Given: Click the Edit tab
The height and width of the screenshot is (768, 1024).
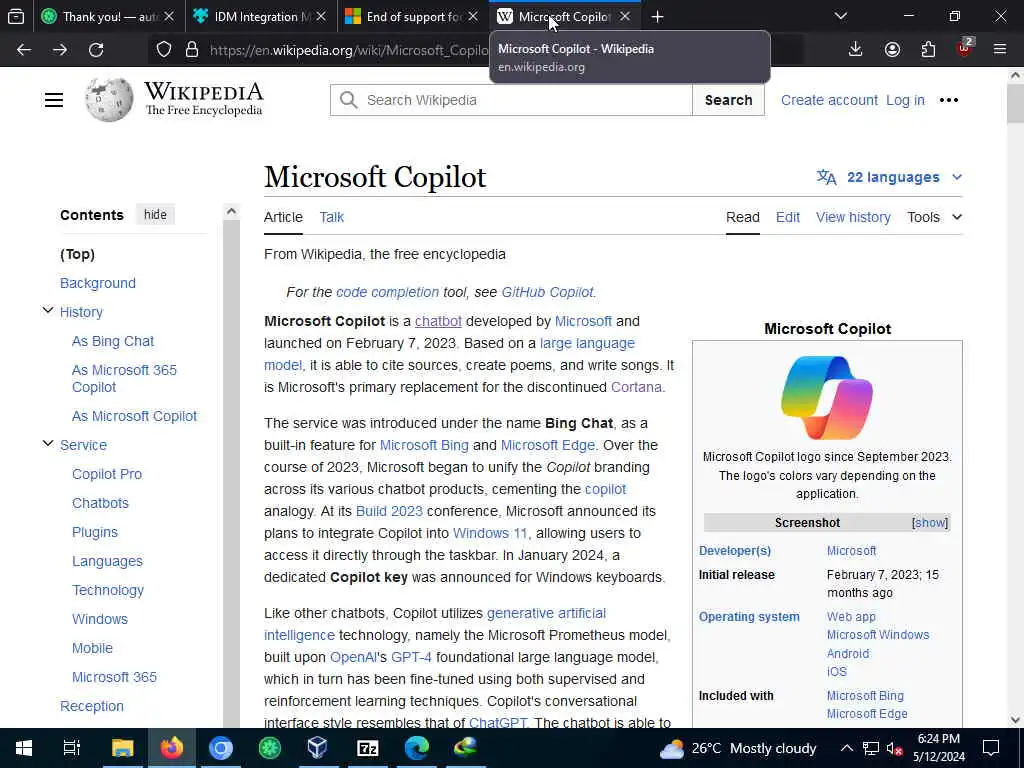Looking at the screenshot, I should (788, 217).
